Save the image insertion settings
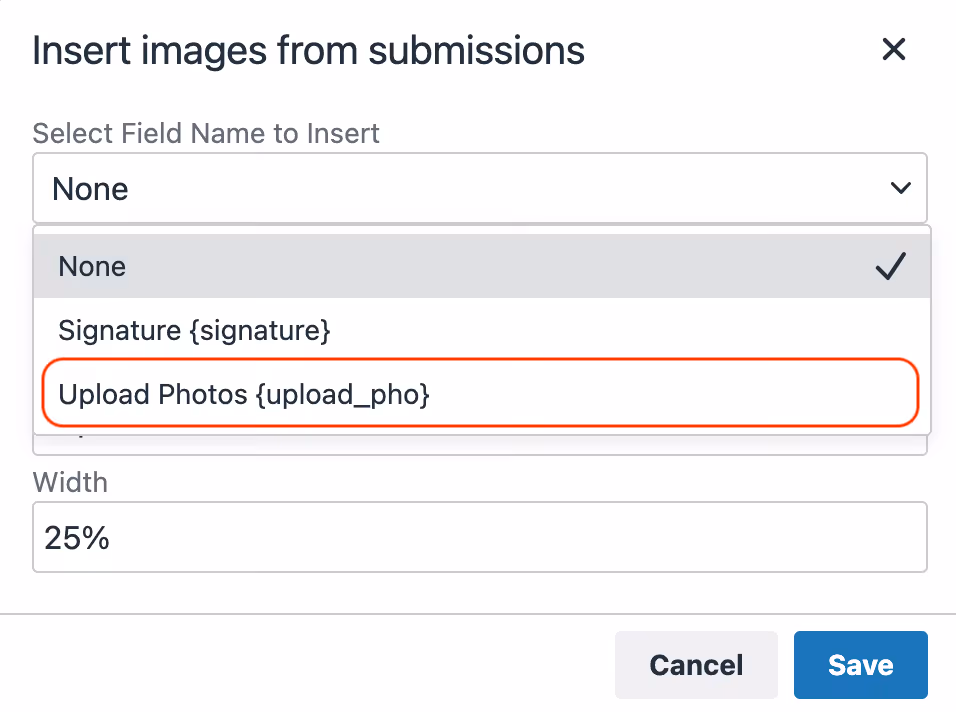This screenshot has width=956, height=712. pyautogui.click(x=860, y=664)
